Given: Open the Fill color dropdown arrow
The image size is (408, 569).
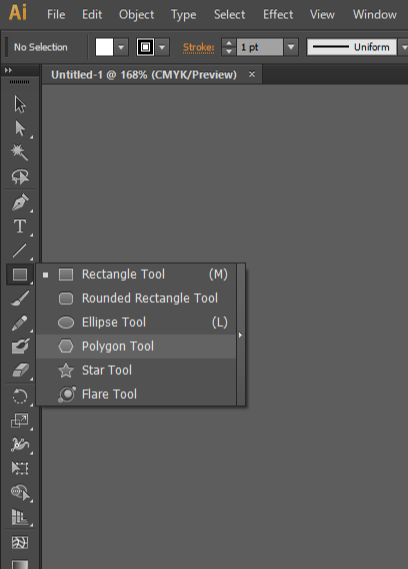Looking at the screenshot, I should [121, 47].
